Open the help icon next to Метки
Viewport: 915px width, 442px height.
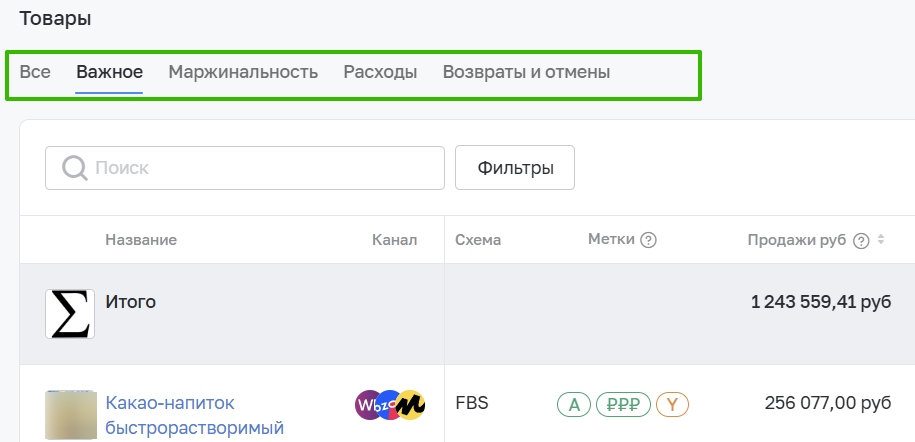pos(648,240)
